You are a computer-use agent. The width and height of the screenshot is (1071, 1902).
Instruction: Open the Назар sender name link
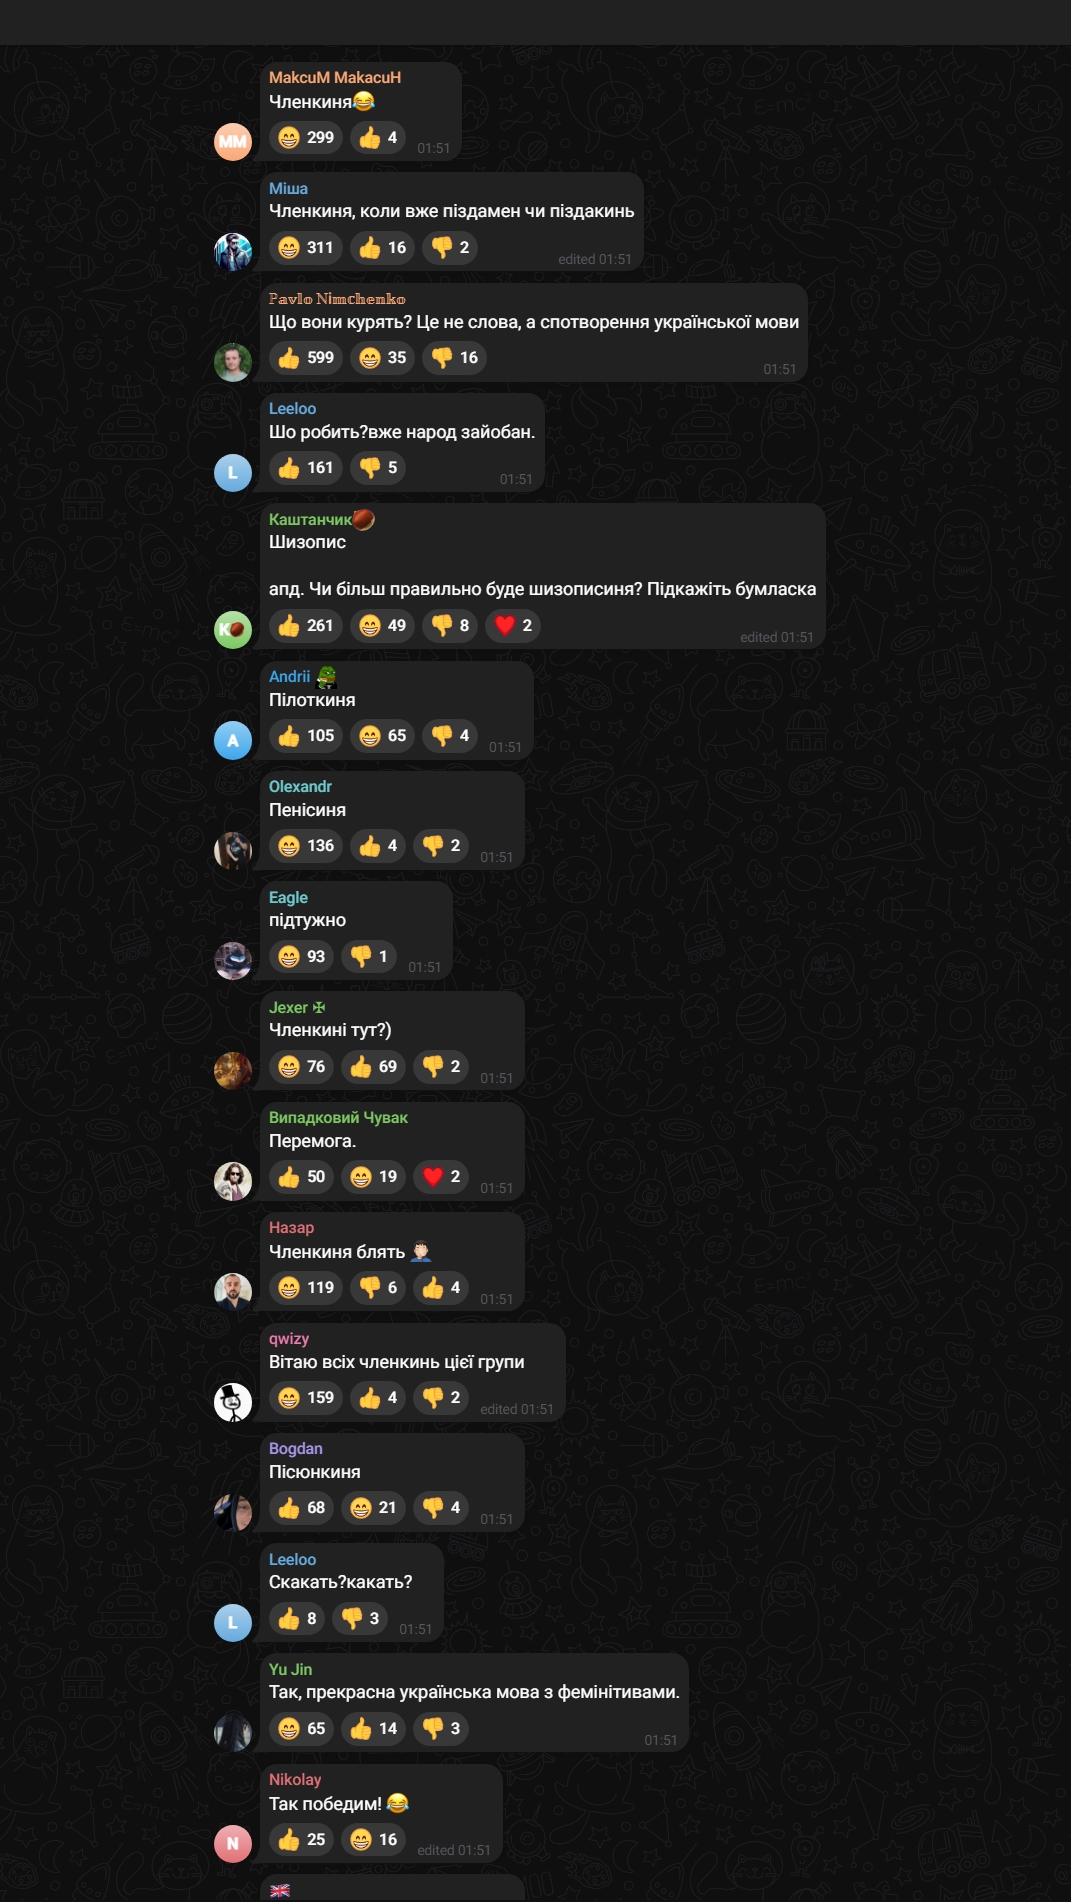(x=291, y=1228)
